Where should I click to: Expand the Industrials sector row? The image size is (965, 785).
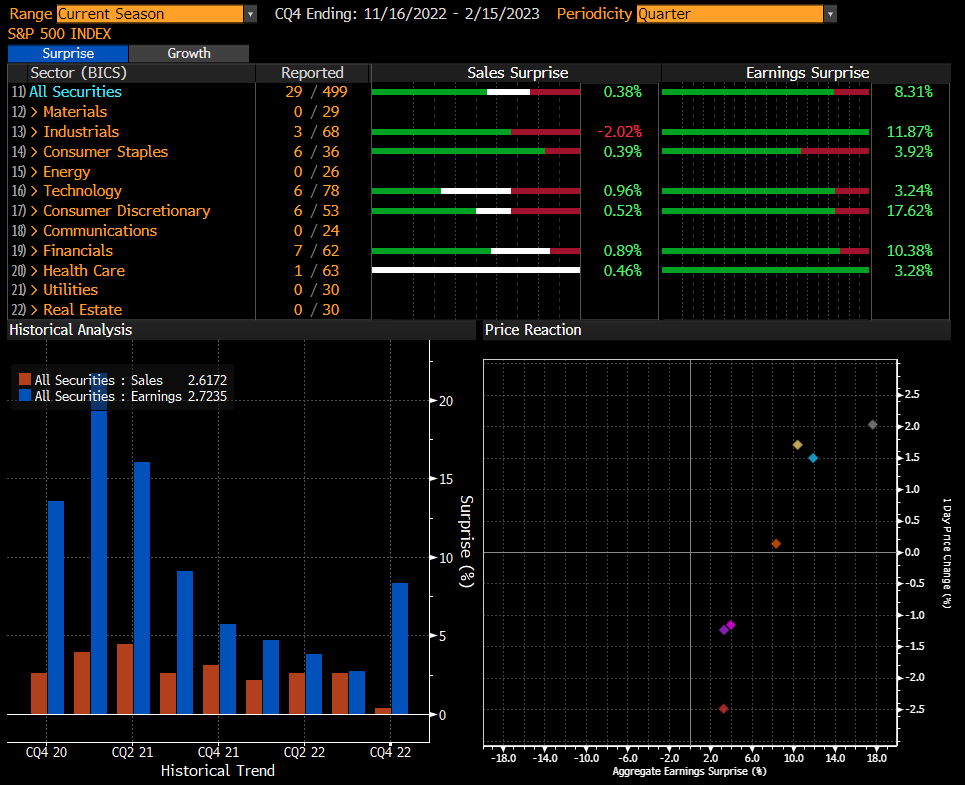[x=80, y=132]
